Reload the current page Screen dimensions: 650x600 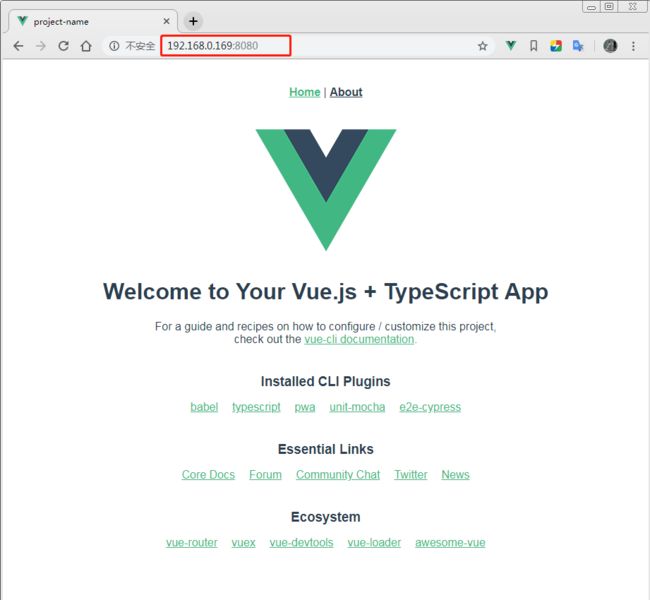(63, 46)
